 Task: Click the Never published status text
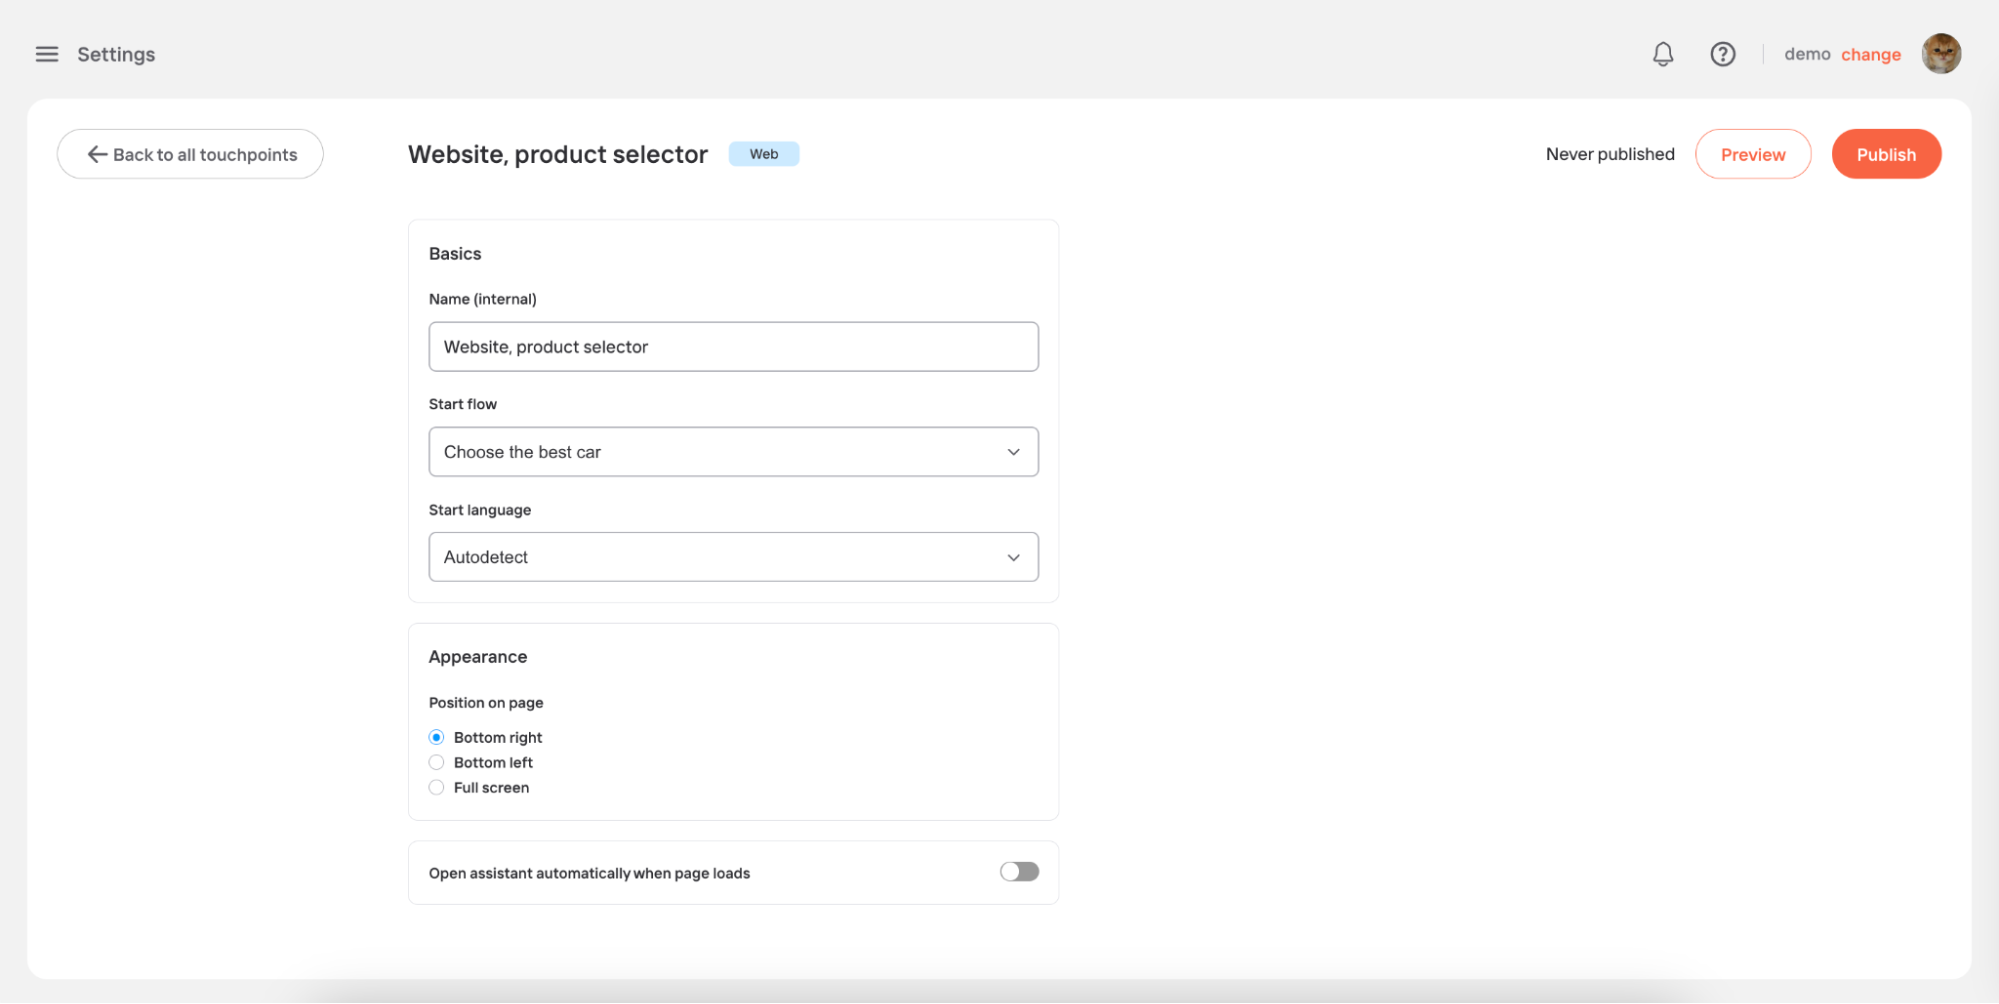[x=1610, y=154]
